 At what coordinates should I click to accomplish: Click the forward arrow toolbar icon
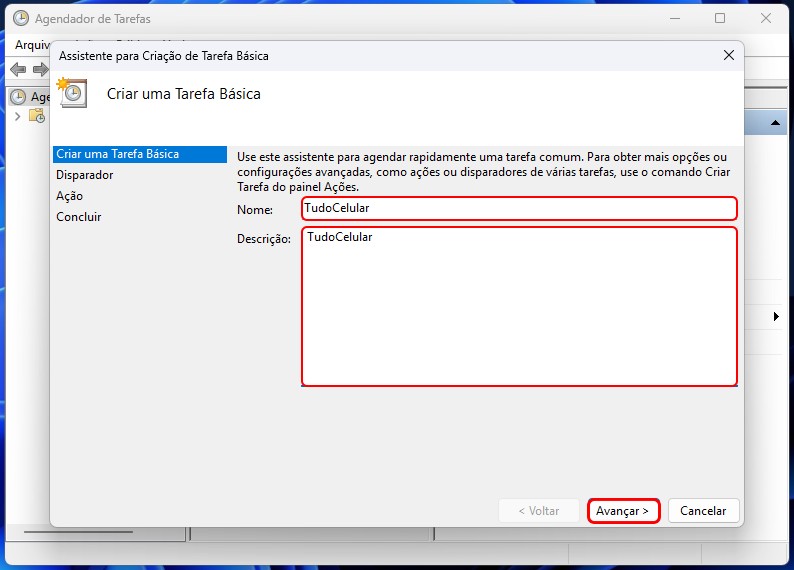[40, 69]
